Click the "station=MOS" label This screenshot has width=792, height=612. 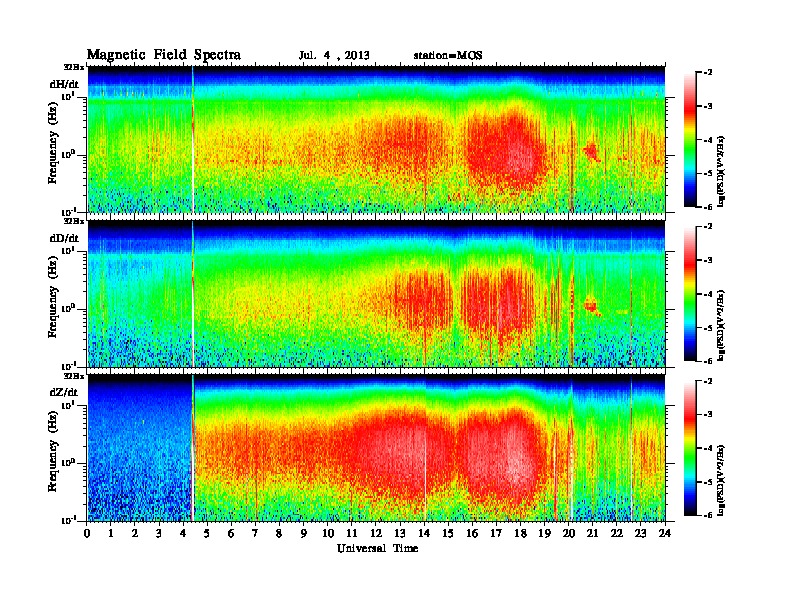(x=448, y=56)
